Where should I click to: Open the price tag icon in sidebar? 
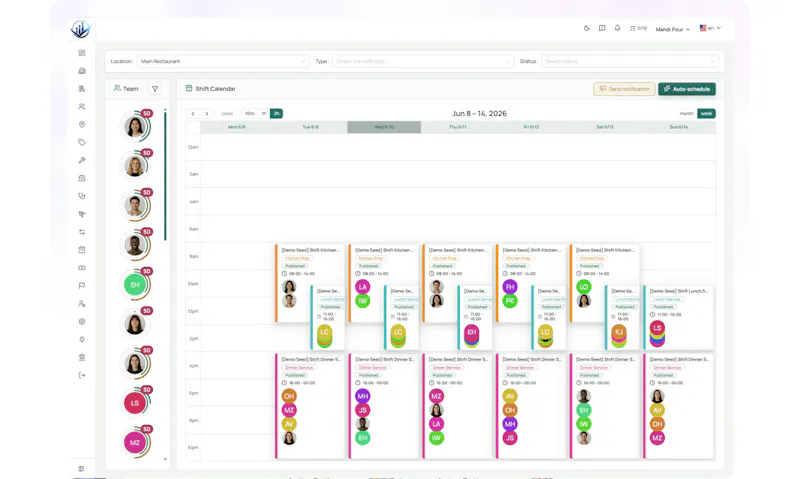point(82,142)
